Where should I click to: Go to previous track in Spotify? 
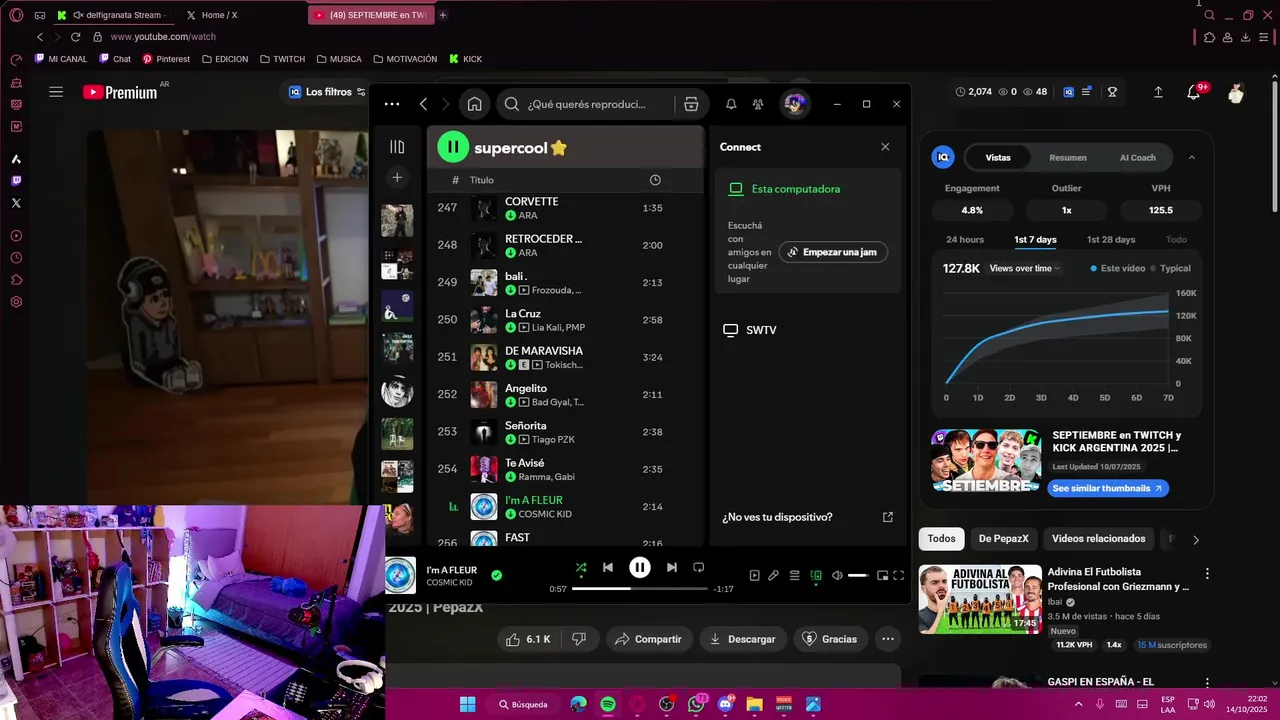(x=607, y=567)
